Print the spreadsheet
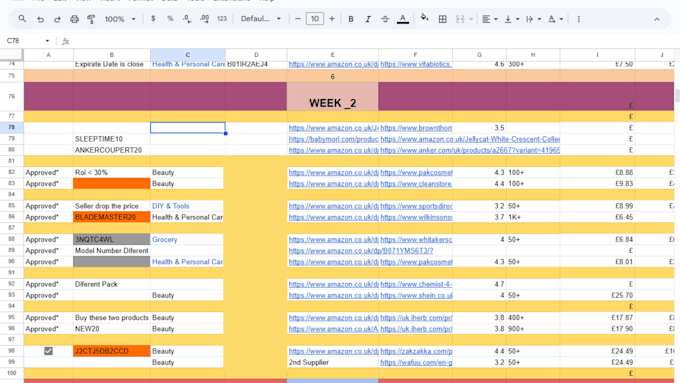The width and height of the screenshot is (680, 383). point(75,19)
